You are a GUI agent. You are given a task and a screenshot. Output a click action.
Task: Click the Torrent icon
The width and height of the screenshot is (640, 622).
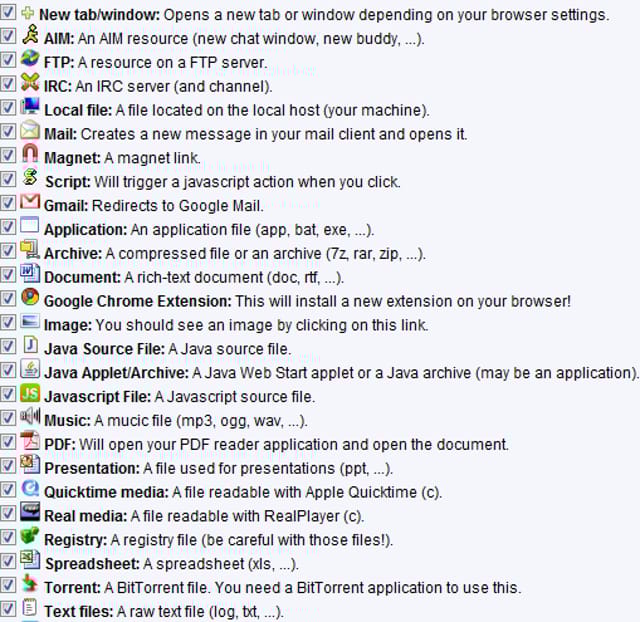click(x=30, y=583)
